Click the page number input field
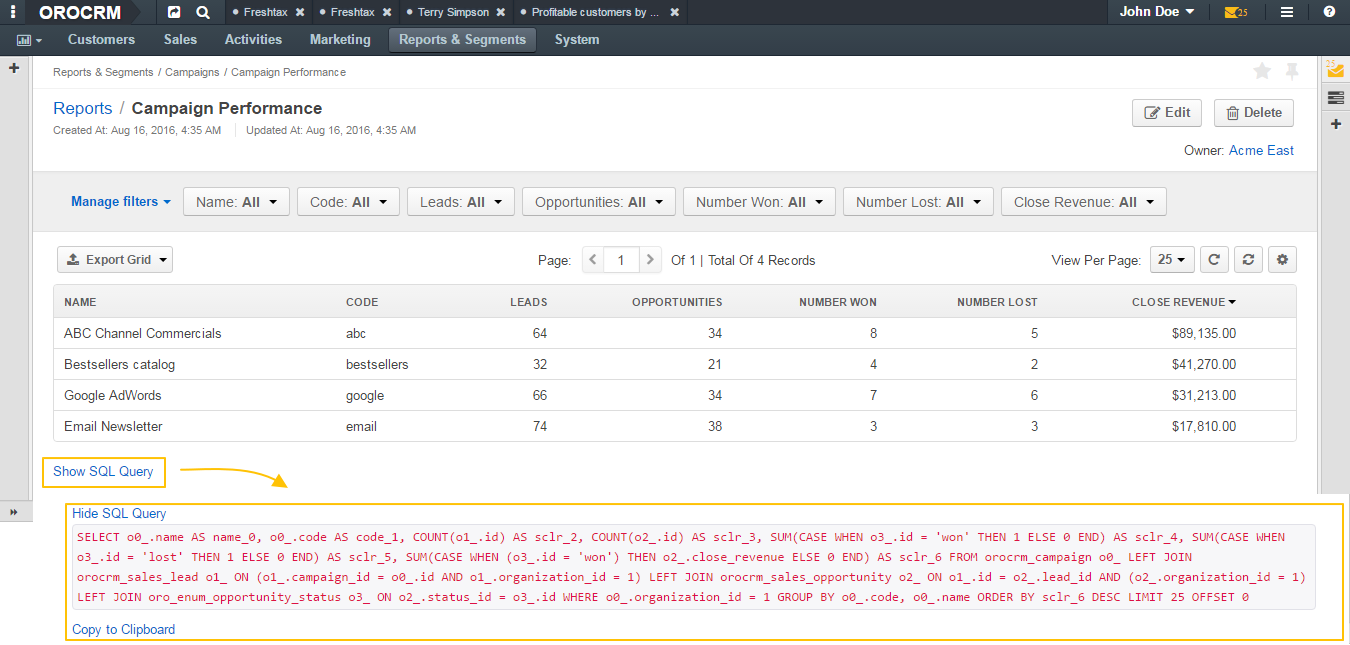 [x=621, y=260]
